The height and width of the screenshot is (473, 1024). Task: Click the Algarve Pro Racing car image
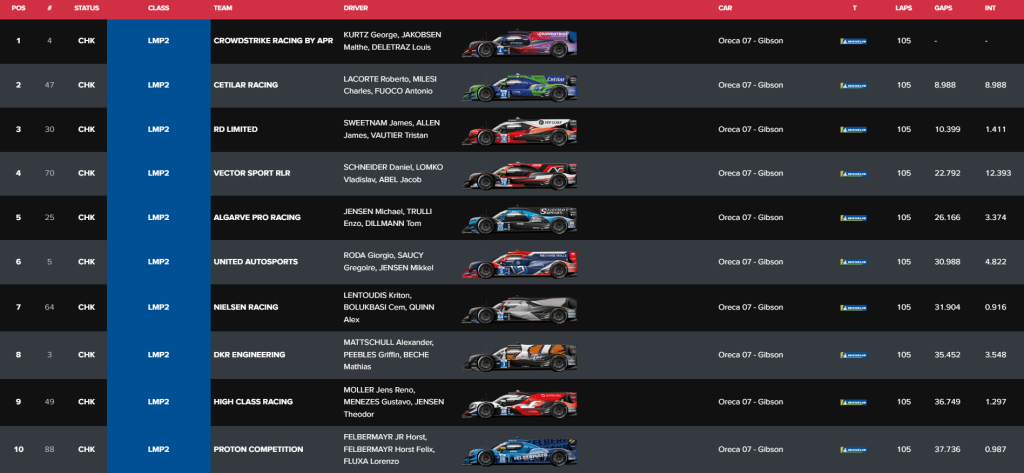[x=519, y=220]
